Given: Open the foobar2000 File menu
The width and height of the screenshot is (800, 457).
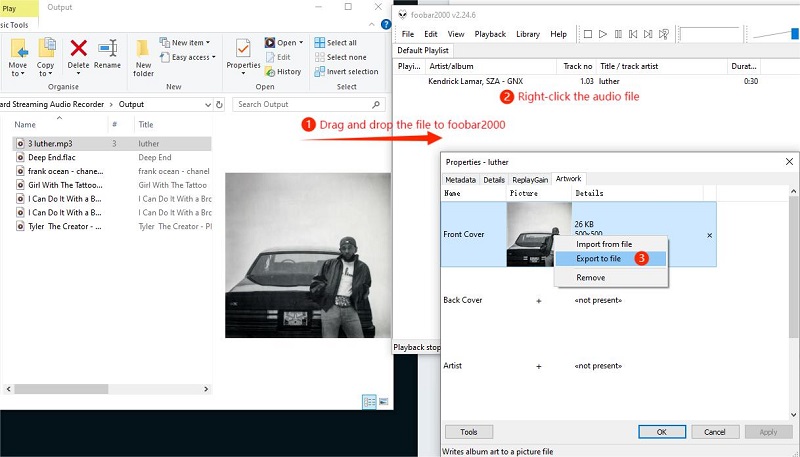Looking at the screenshot, I should [408, 34].
